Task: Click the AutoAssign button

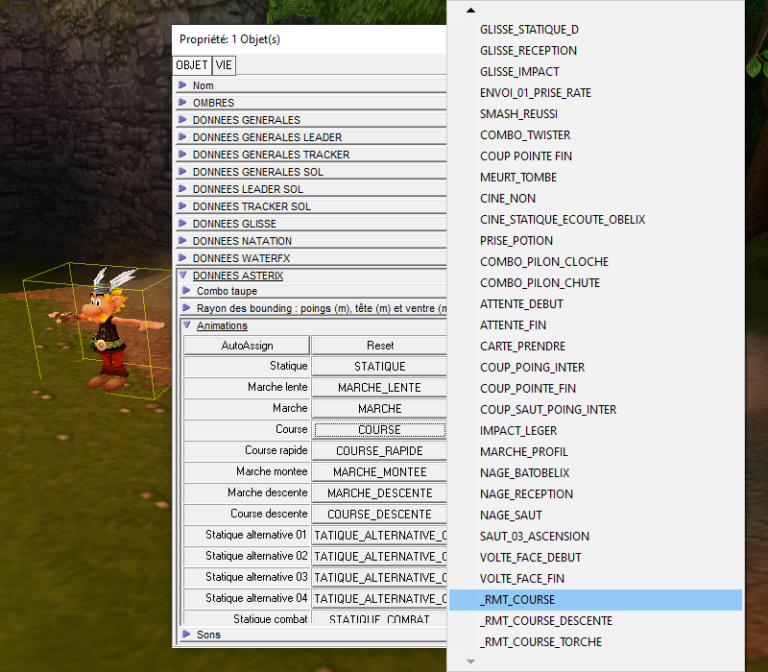Action: pos(247,346)
